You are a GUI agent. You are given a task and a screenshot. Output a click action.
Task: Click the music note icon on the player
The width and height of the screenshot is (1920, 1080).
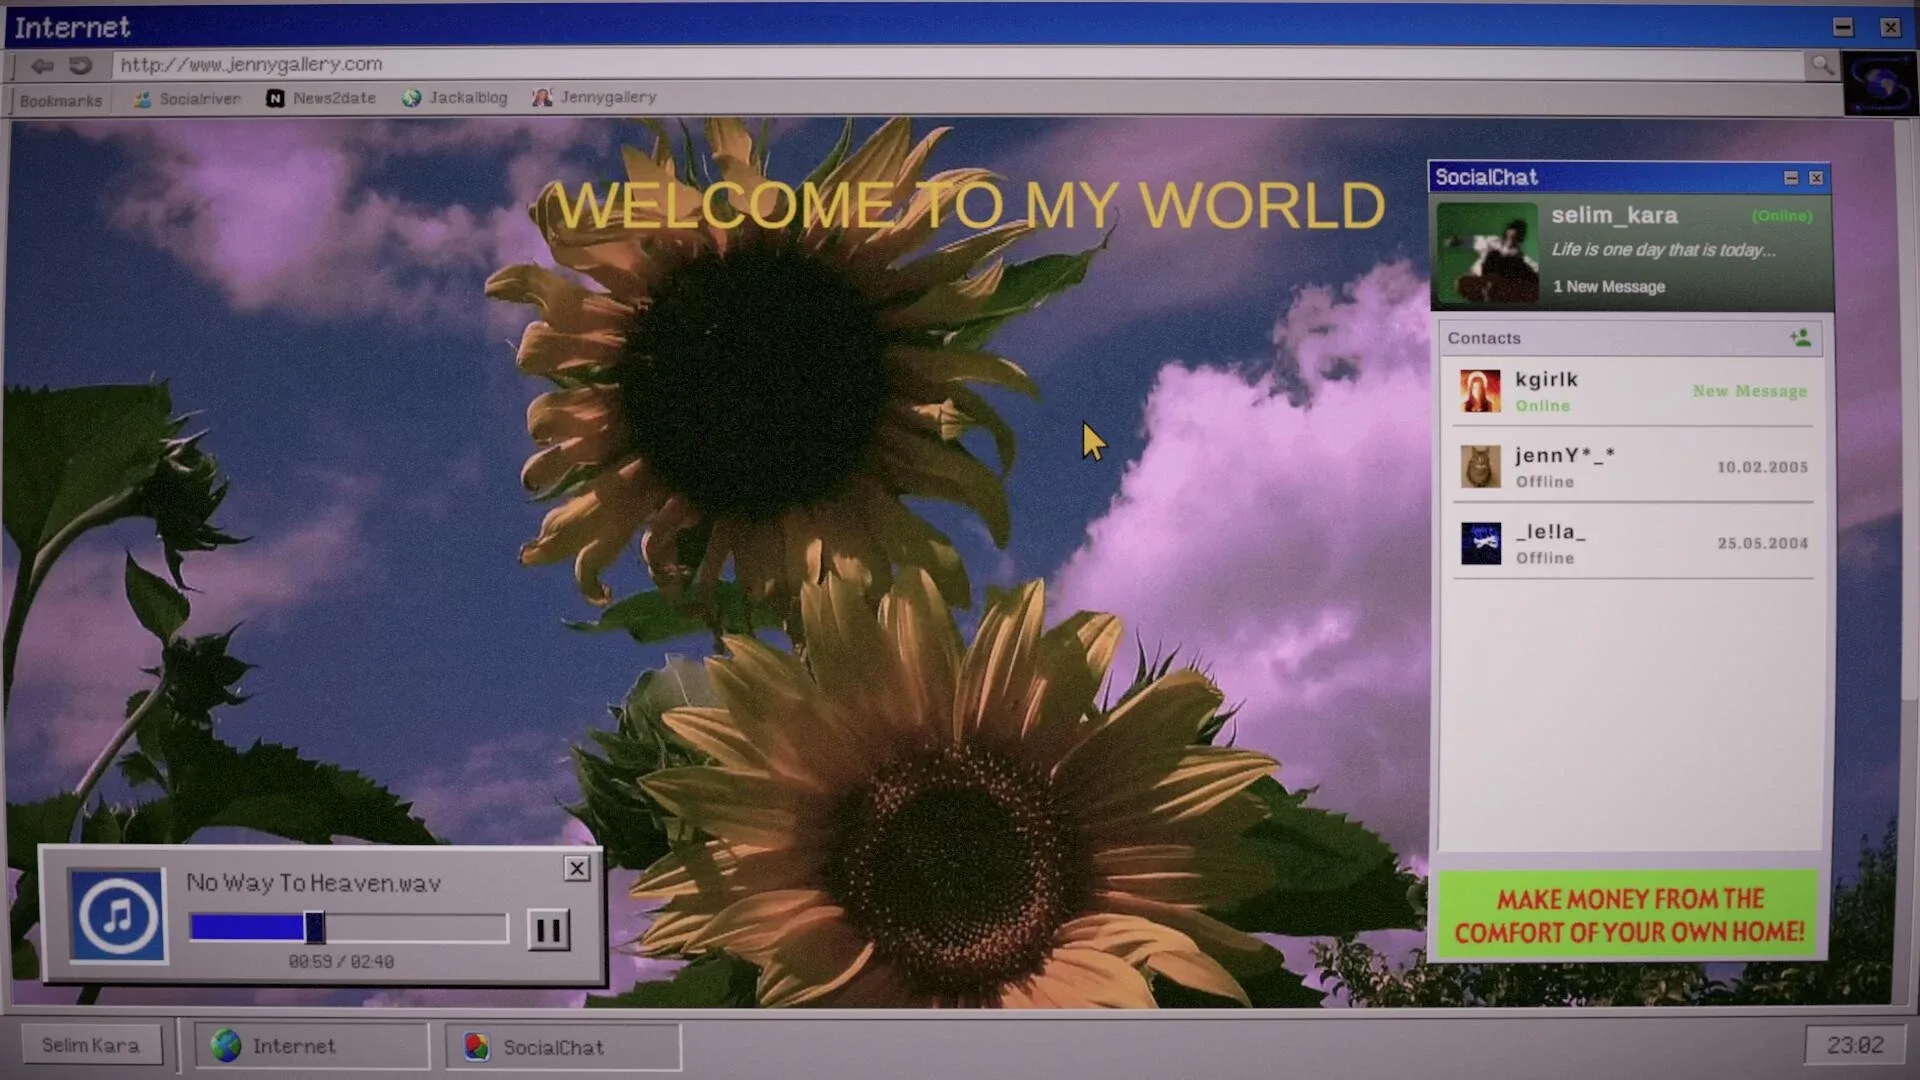(117, 914)
